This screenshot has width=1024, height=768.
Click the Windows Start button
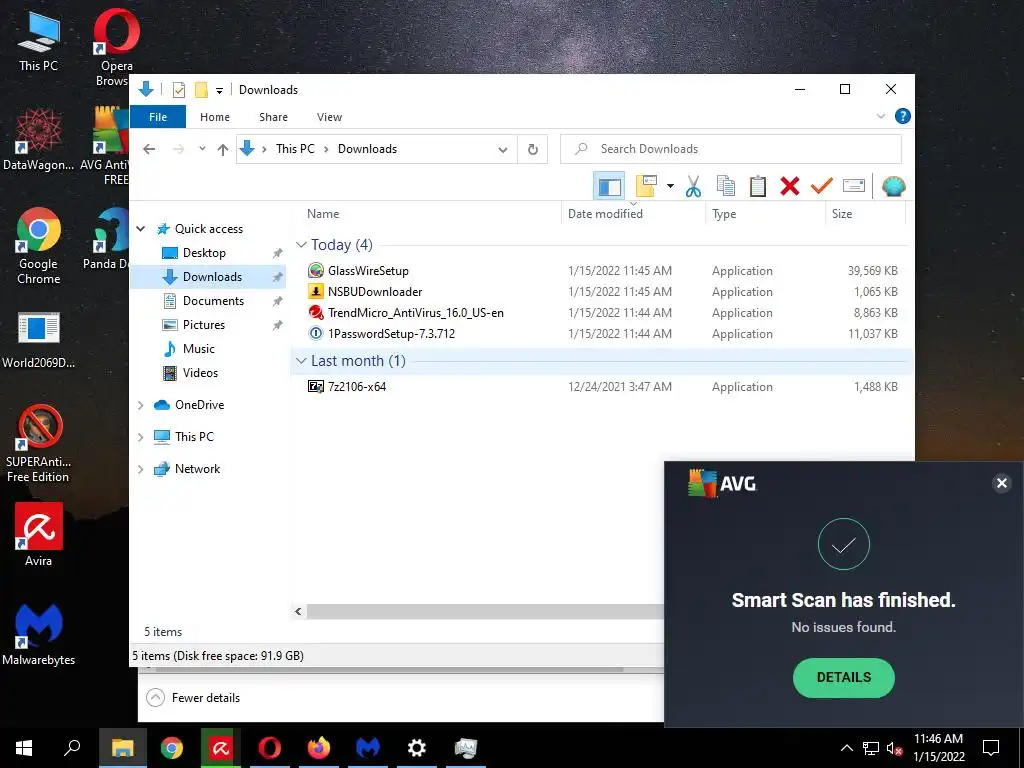coord(24,748)
